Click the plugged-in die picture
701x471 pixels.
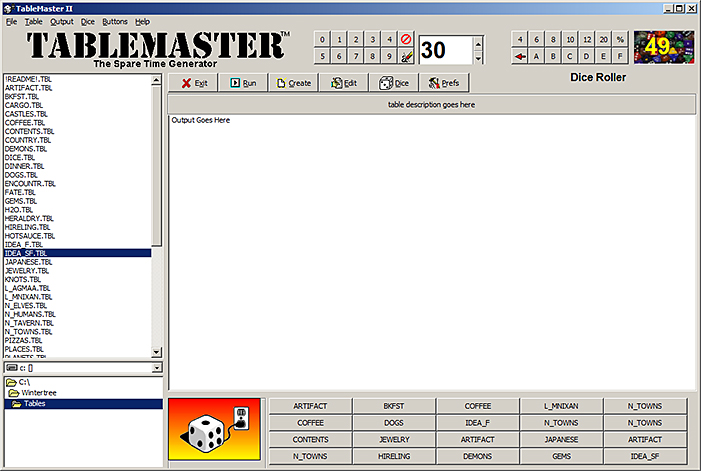[215, 429]
